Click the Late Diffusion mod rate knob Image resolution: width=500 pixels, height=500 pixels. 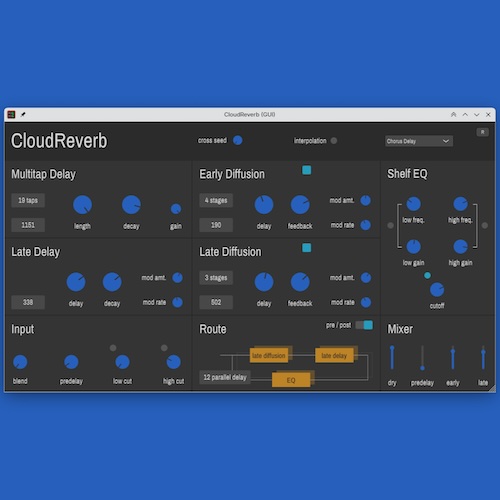pos(366,302)
